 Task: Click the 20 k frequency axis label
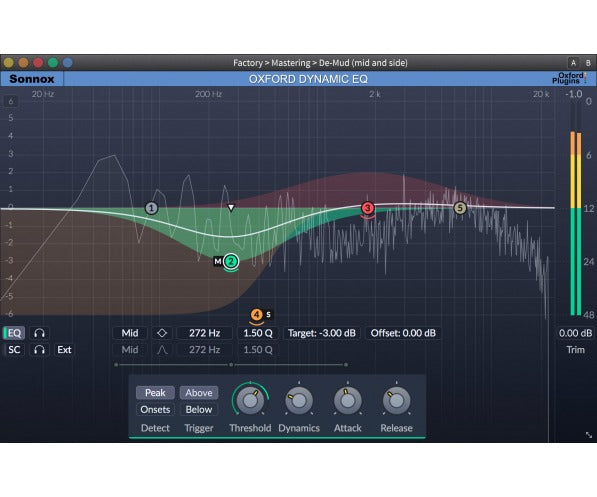pos(541,94)
